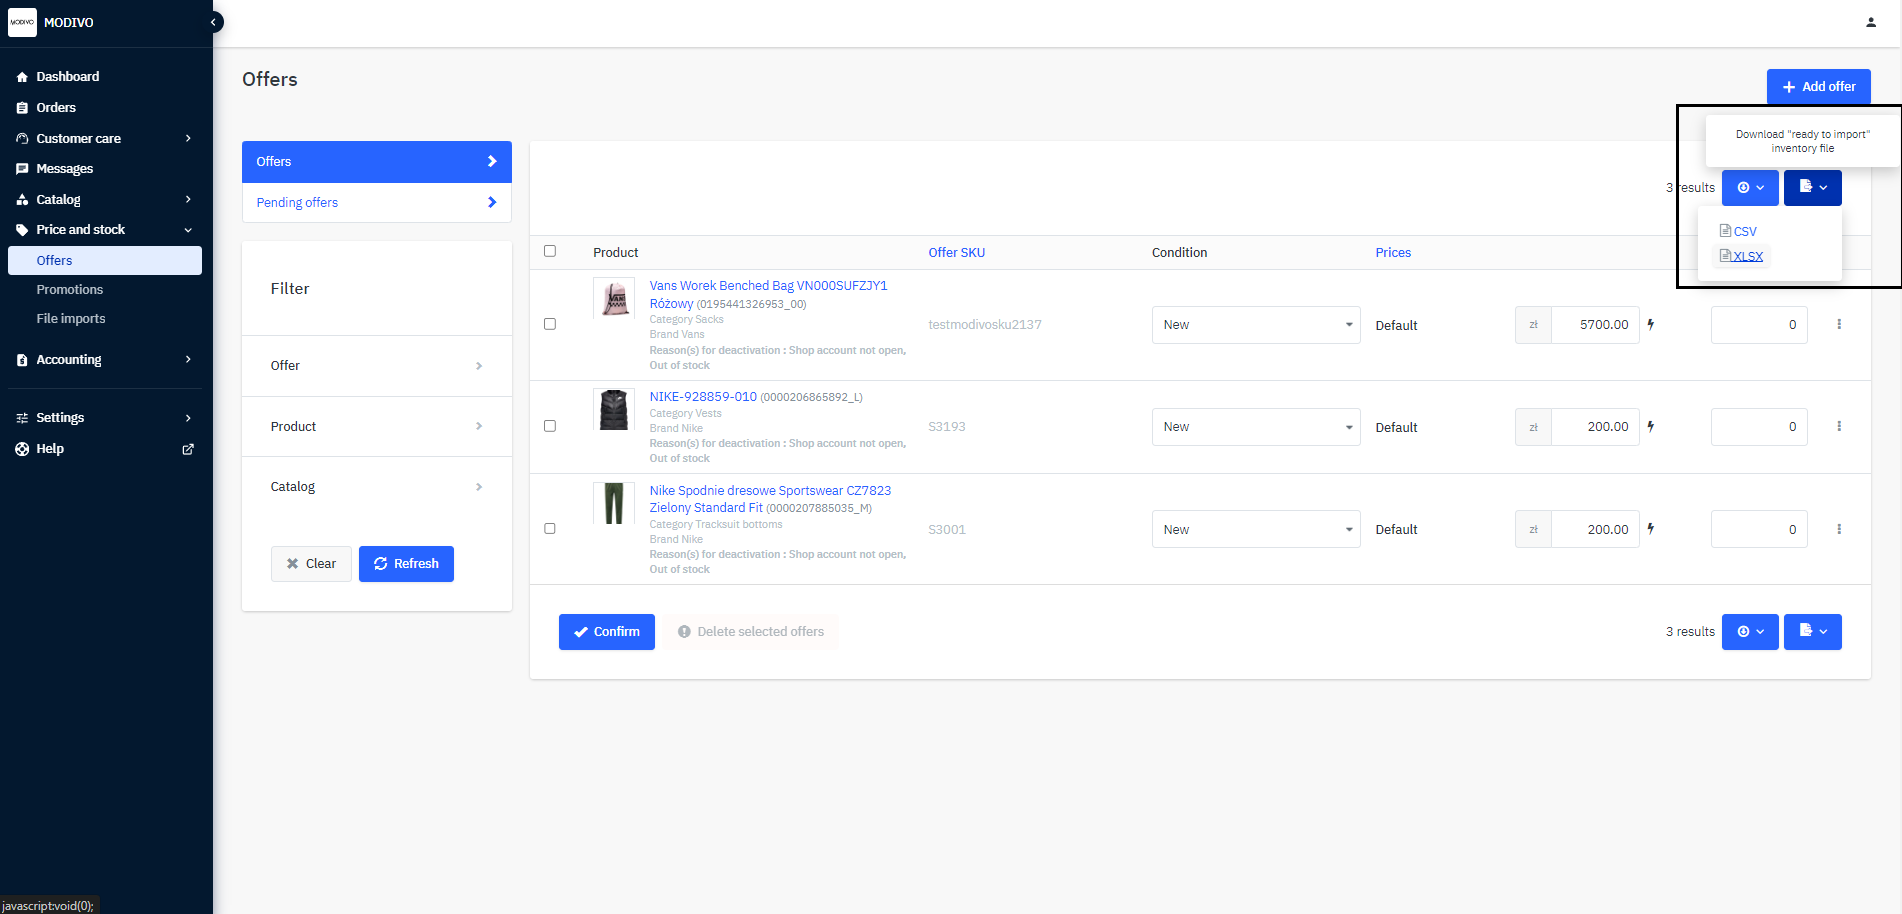Collapse the sidebar with the arrow icon
Image resolution: width=1902 pixels, height=914 pixels.
point(213,22)
